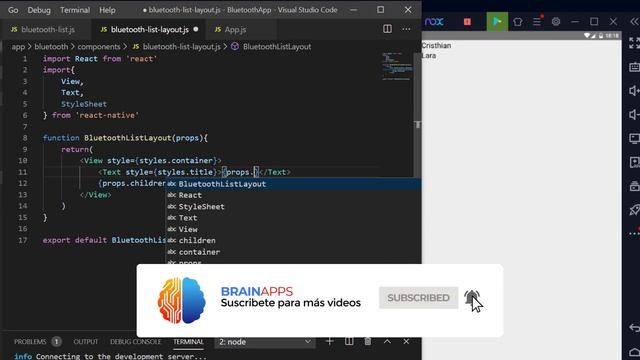Click the BluetoothListLayout symbol breadcrumb

coord(277,47)
